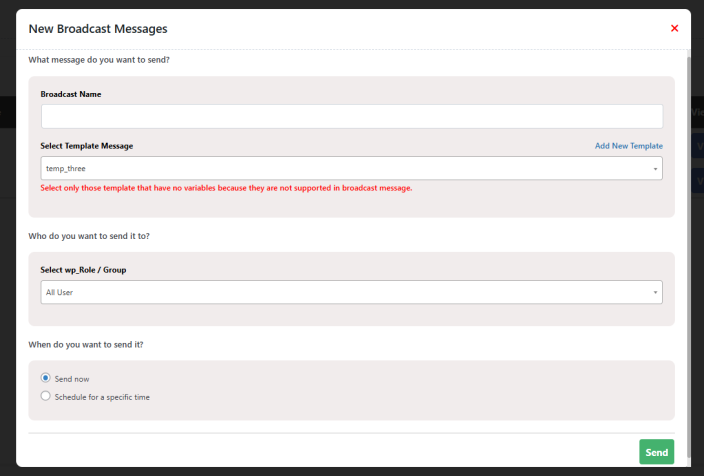This screenshot has width=704, height=476.
Task: Click the 'Schedule for a specific time' label
Action: pos(102,397)
